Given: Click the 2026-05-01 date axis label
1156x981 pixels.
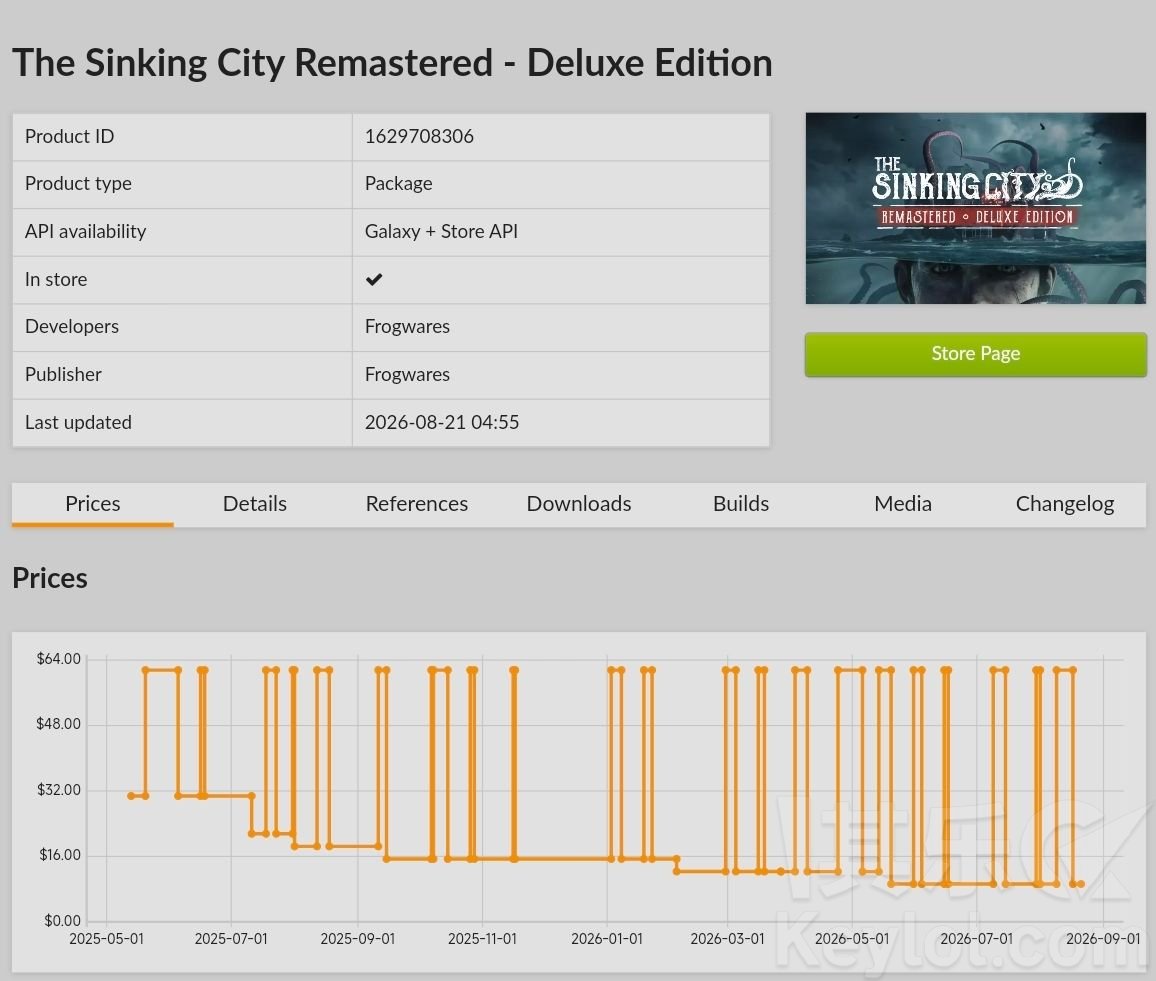Looking at the screenshot, I should coord(852,939).
